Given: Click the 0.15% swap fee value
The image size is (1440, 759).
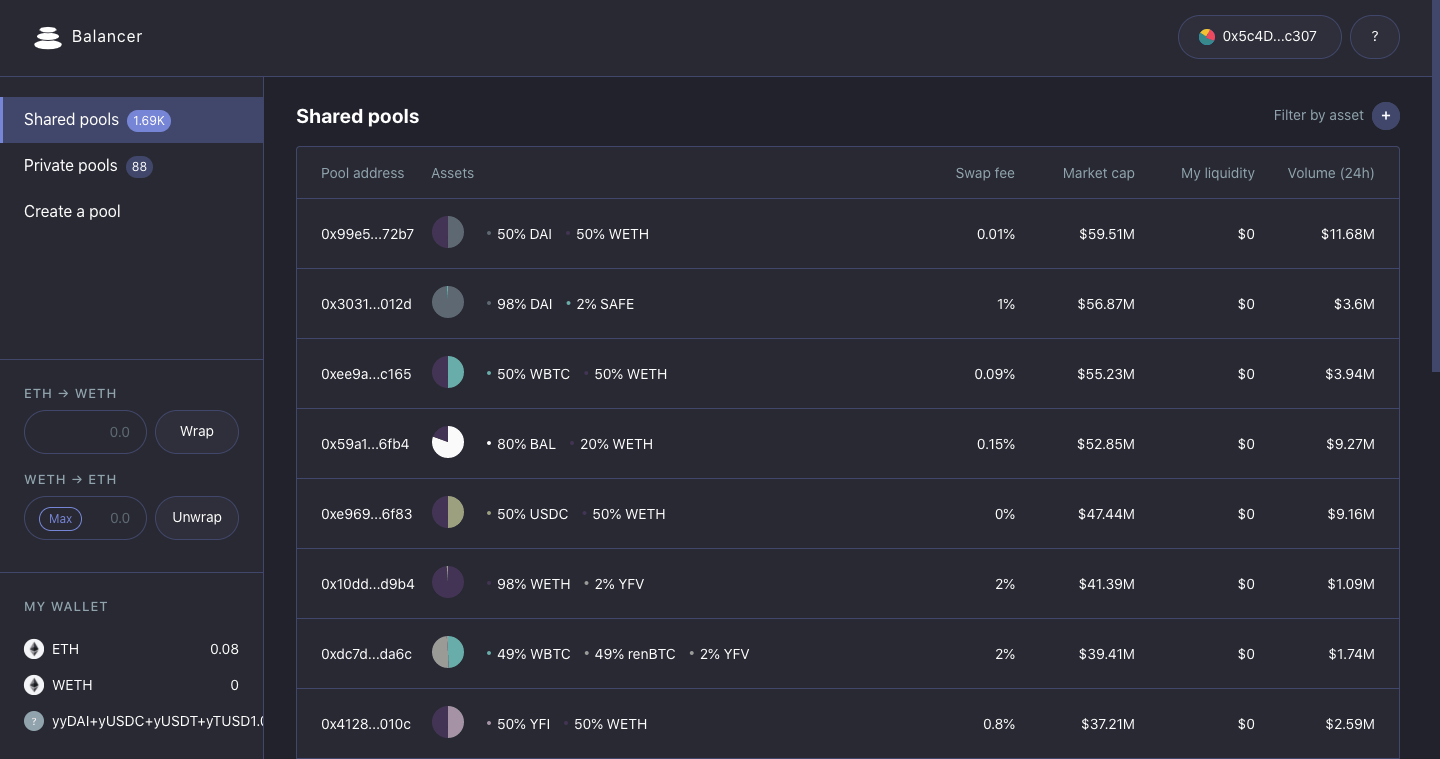Looking at the screenshot, I should (x=996, y=444).
